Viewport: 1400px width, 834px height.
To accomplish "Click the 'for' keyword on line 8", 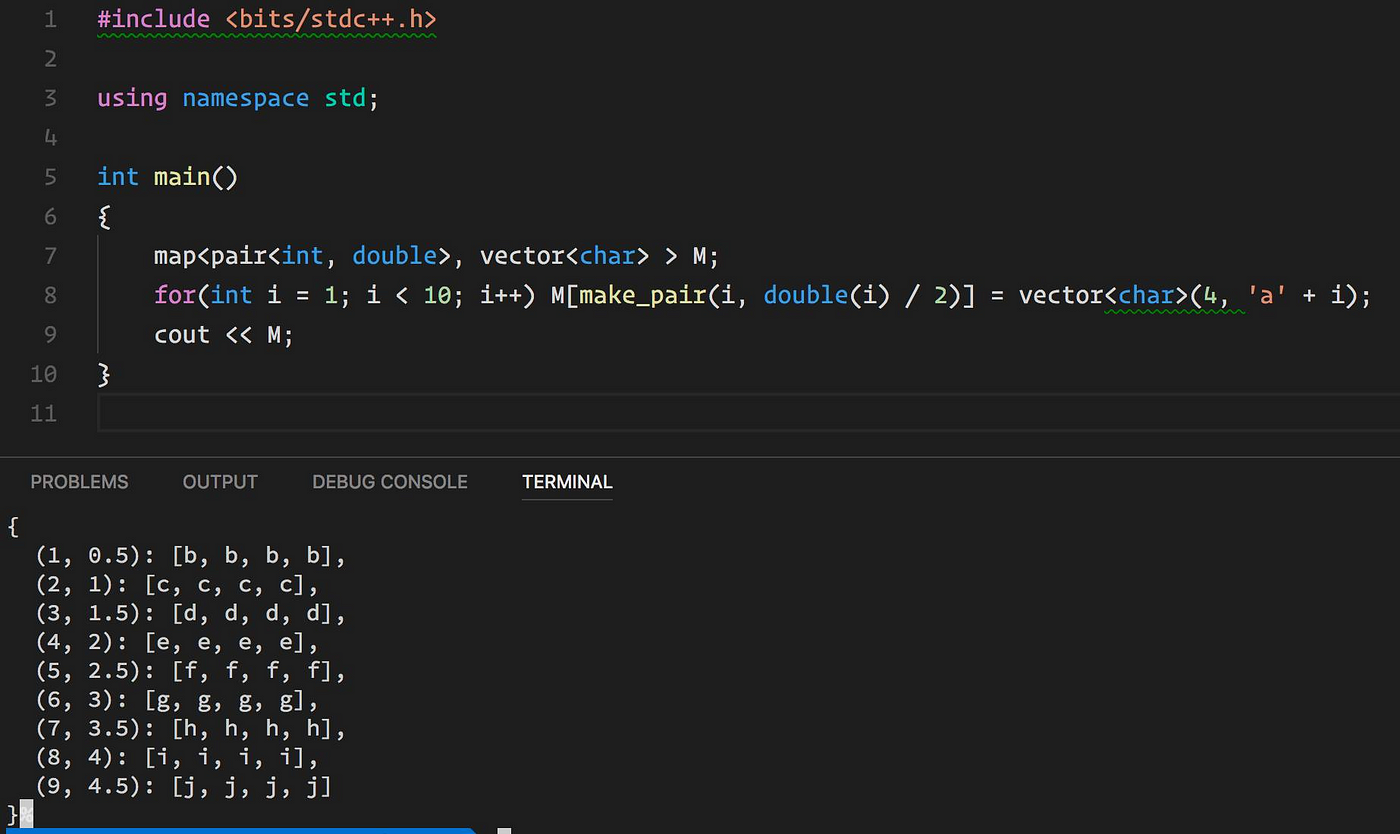I will pyautogui.click(x=175, y=295).
